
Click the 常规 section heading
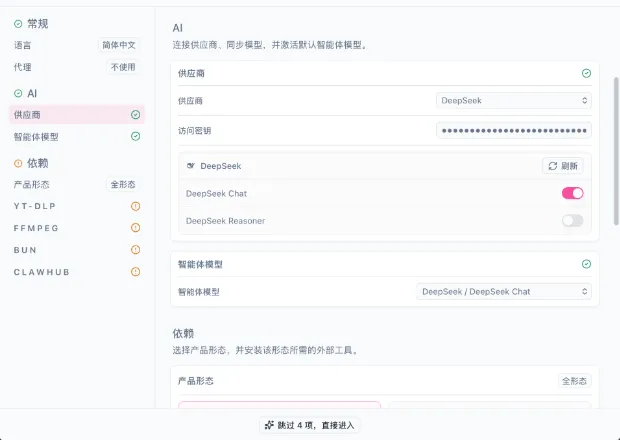tap(38, 24)
